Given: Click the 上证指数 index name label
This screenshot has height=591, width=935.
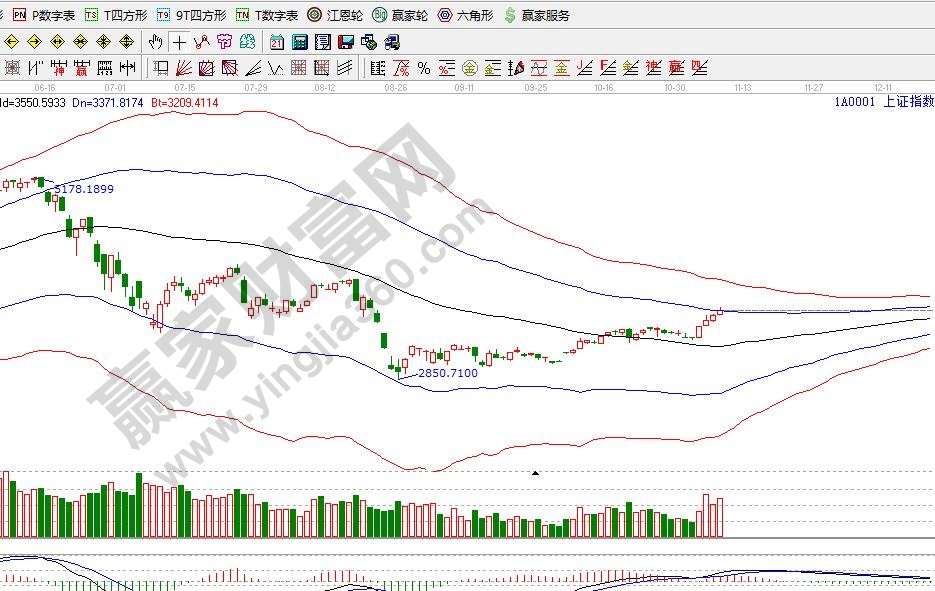Looking at the screenshot, I should 912,101.
